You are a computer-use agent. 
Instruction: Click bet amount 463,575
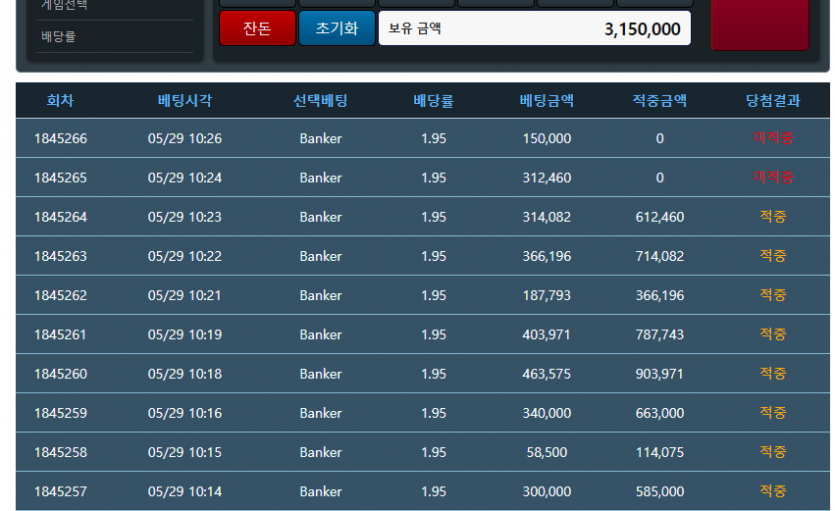(547, 374)
